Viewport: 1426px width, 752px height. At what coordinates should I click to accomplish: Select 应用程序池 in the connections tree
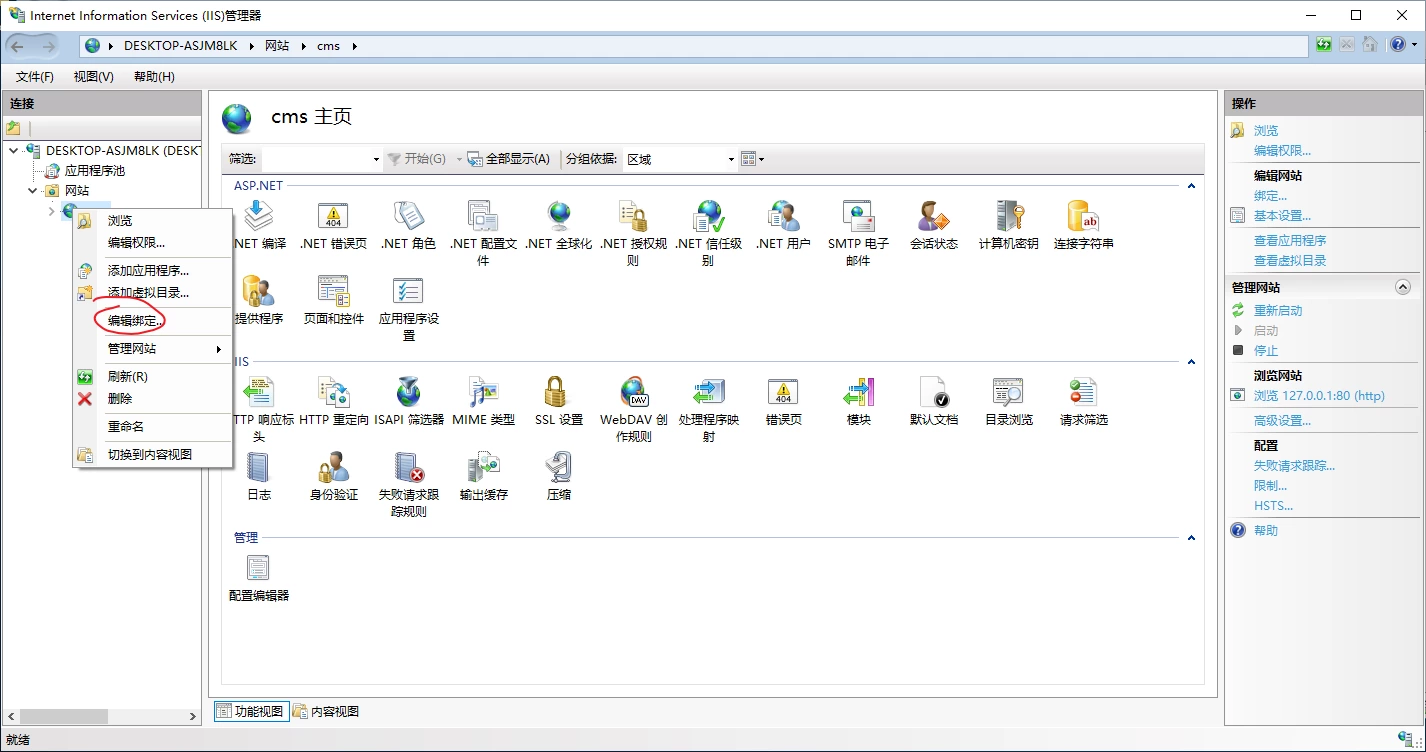click(95, 170)
